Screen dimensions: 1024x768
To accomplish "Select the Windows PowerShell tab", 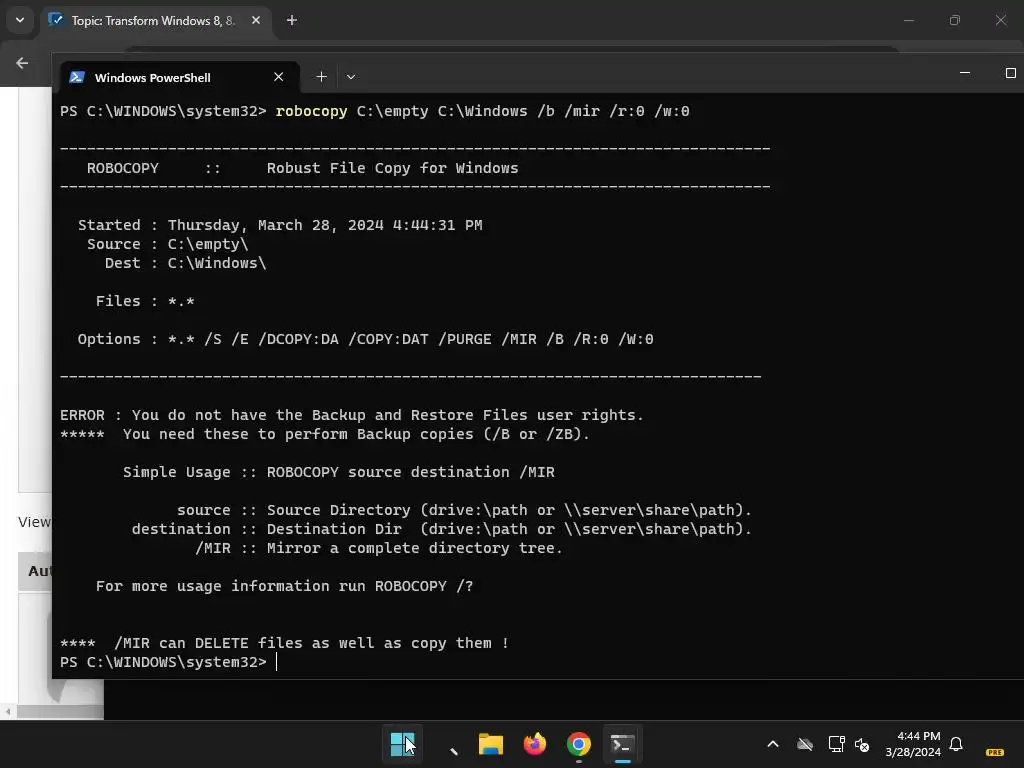I will 180,77.
